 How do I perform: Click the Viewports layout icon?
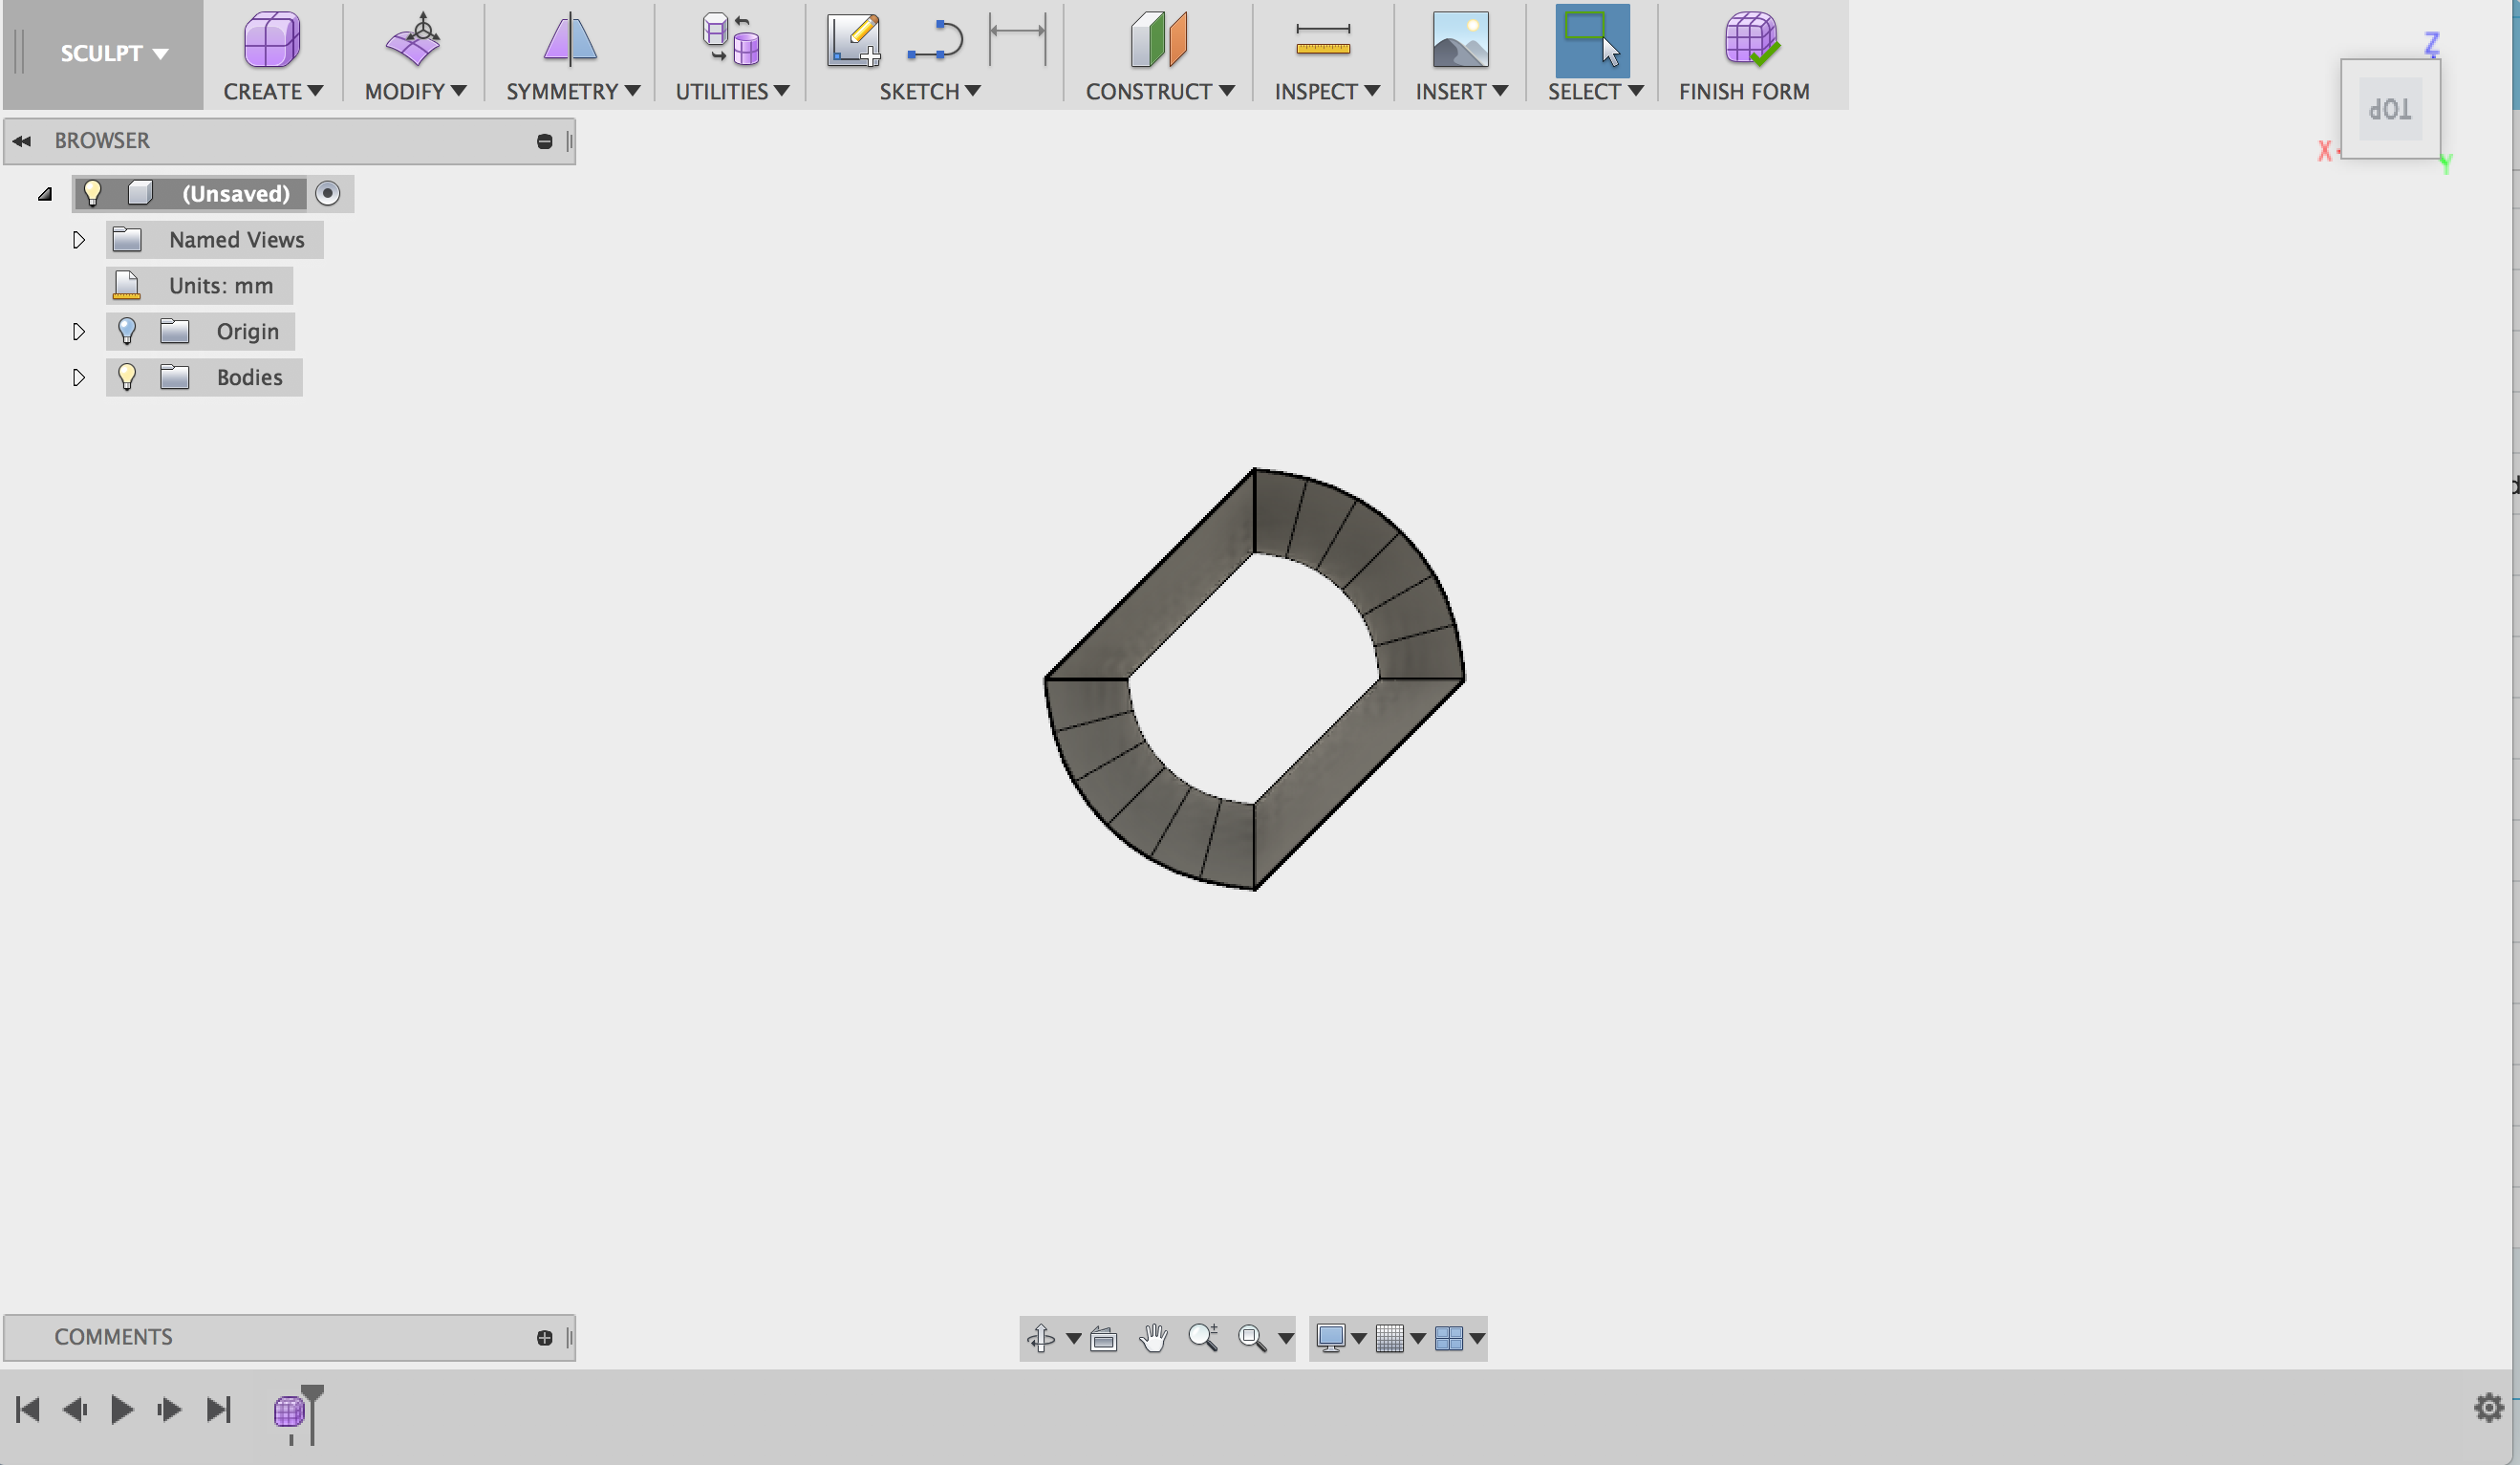pyautogui.click(x=1449, y=1338)
